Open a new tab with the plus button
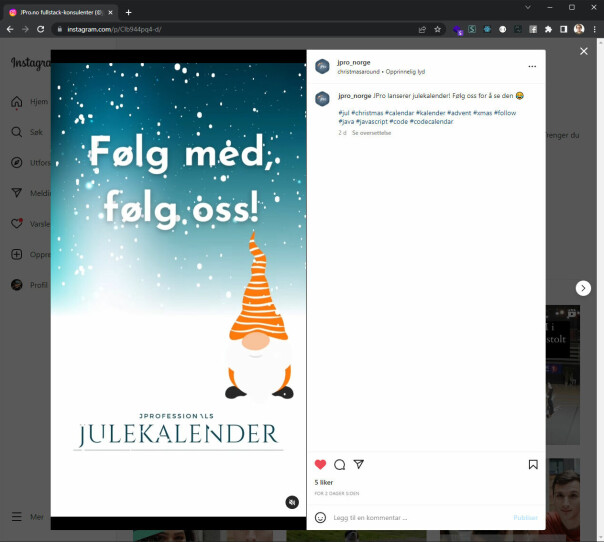Viewport: 604px width, 542px height. coord(128,12)
